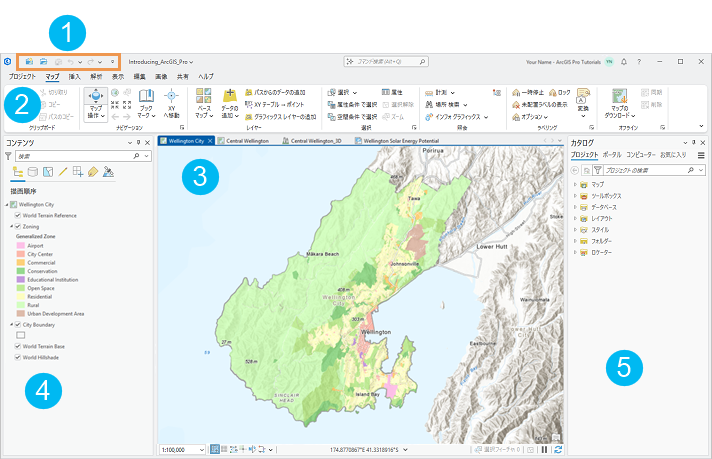Image resolution: width=712 pixels, height=459 pixels.
Task: Select the マップ操作 explore tool
Action: (96, 104)
